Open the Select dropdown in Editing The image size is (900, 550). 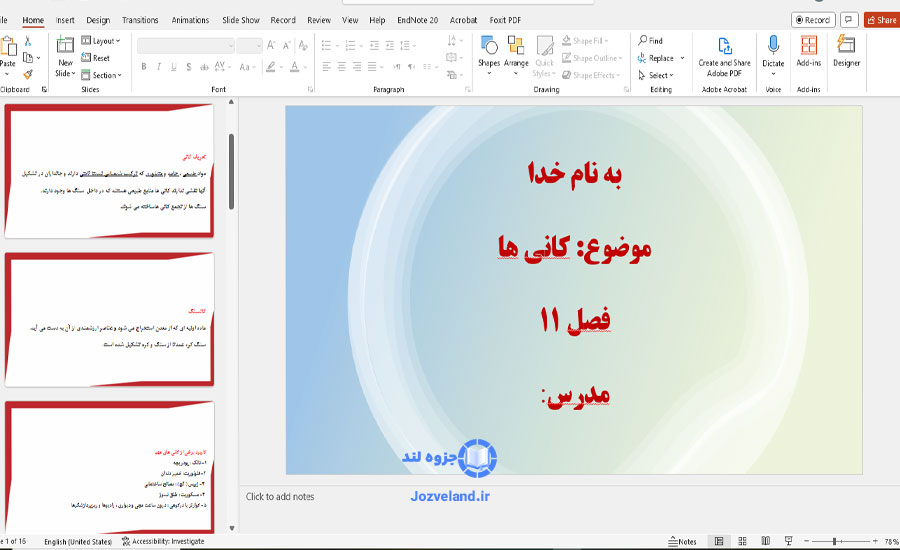pos(656,75)
